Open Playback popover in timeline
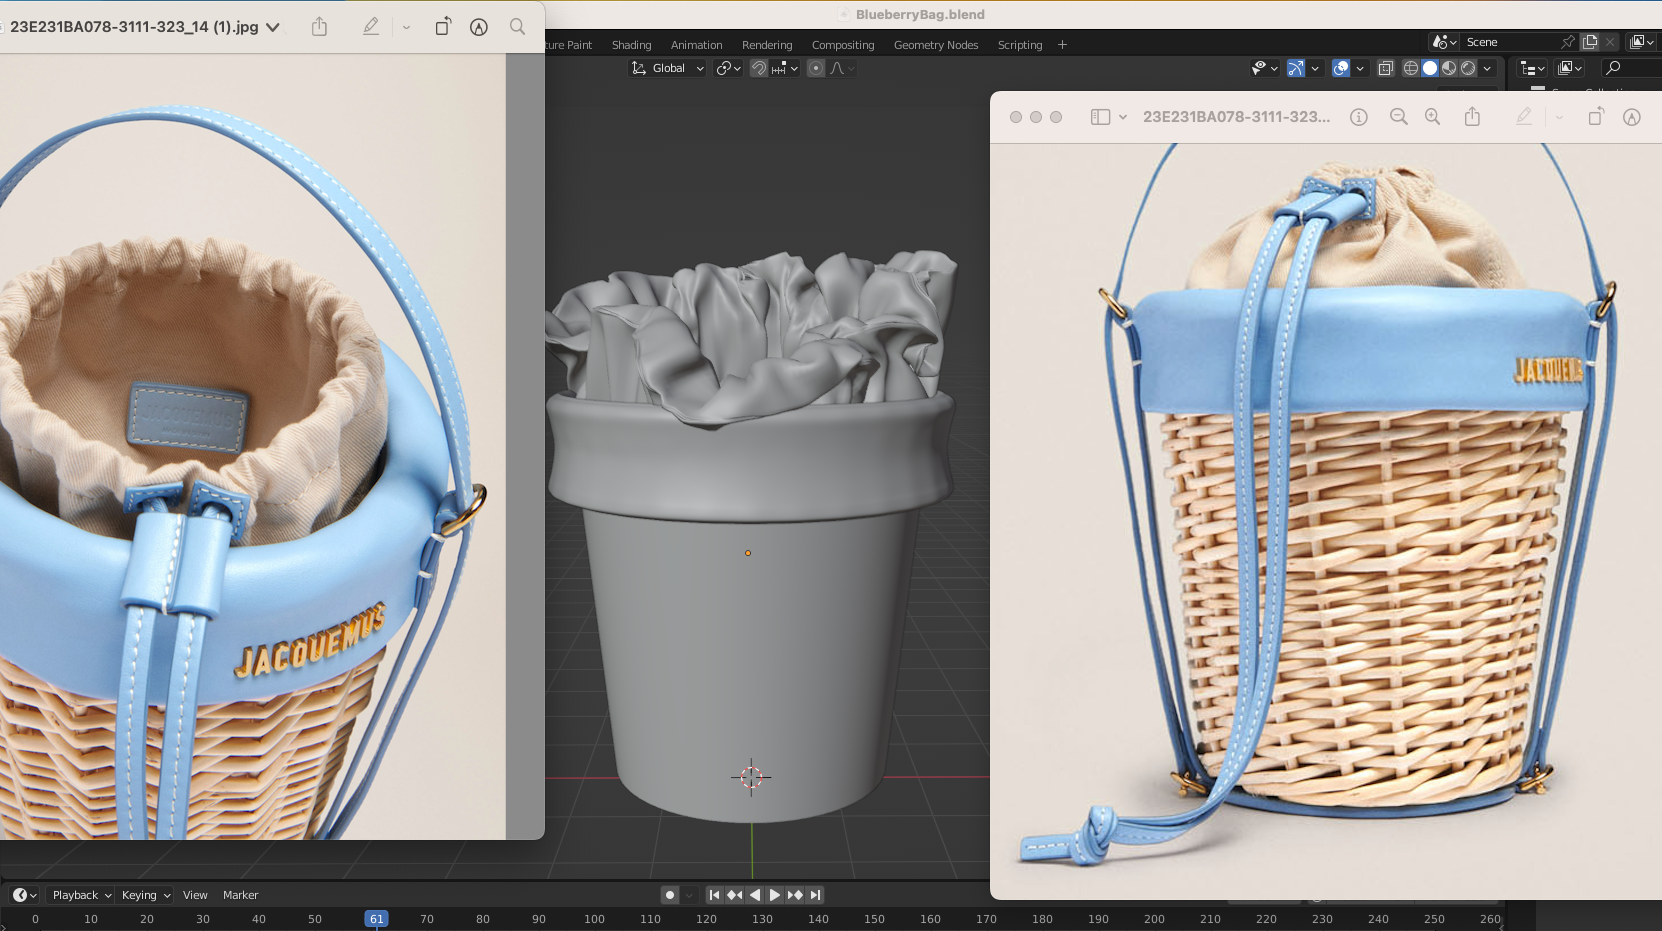1662x931 pixels. (x=80, y=895)
